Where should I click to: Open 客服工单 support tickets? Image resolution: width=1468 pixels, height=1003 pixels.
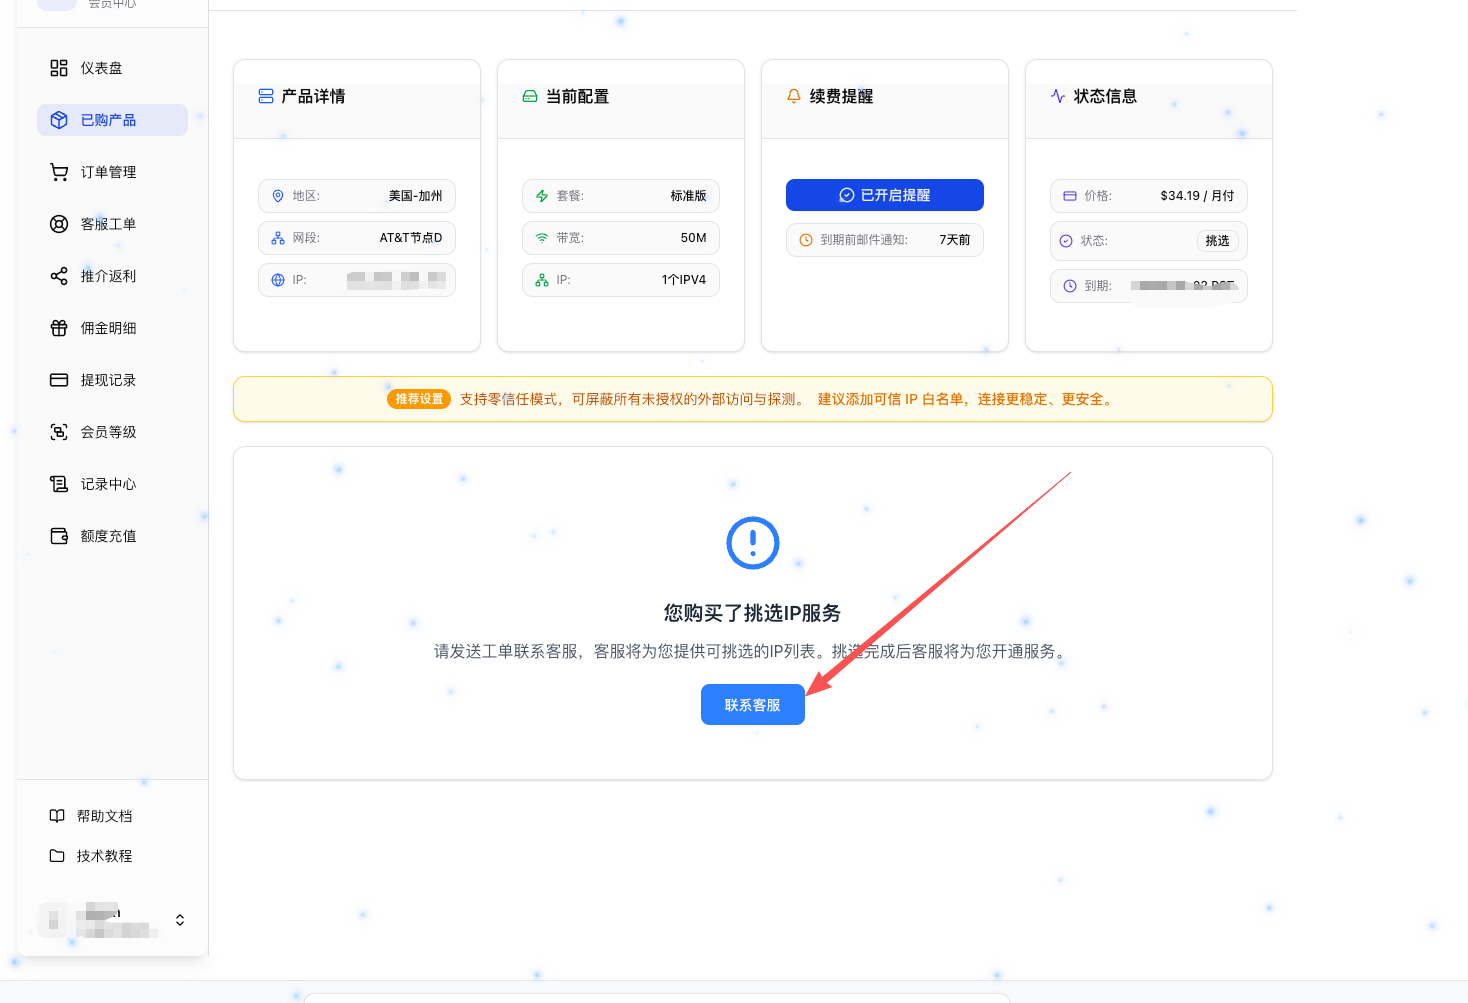(112, 224)
